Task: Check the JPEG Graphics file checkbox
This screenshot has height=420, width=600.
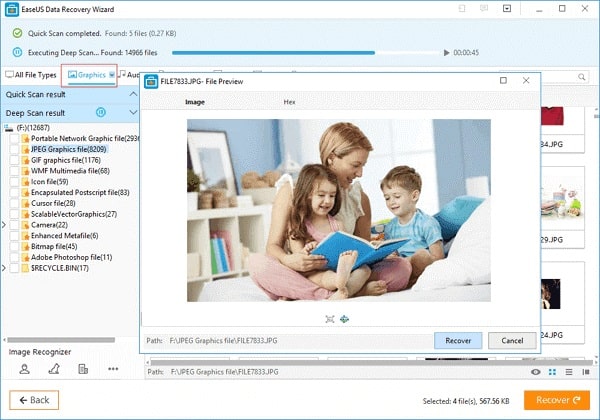Action: pos(14,149)
